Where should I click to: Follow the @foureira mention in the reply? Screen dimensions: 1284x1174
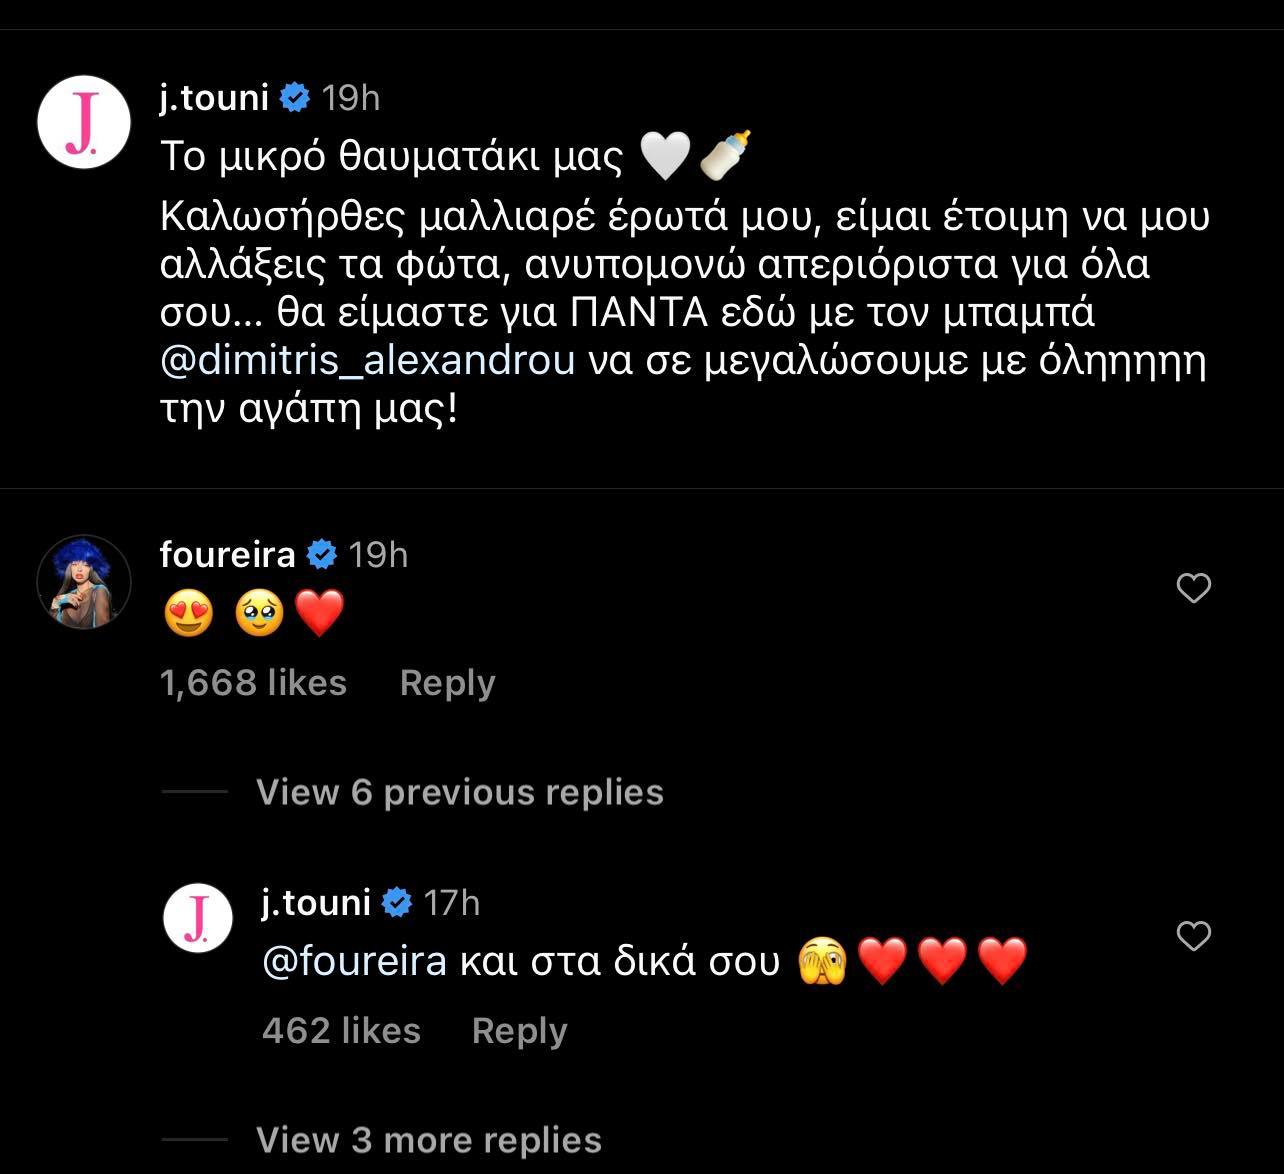coord(354,961)
